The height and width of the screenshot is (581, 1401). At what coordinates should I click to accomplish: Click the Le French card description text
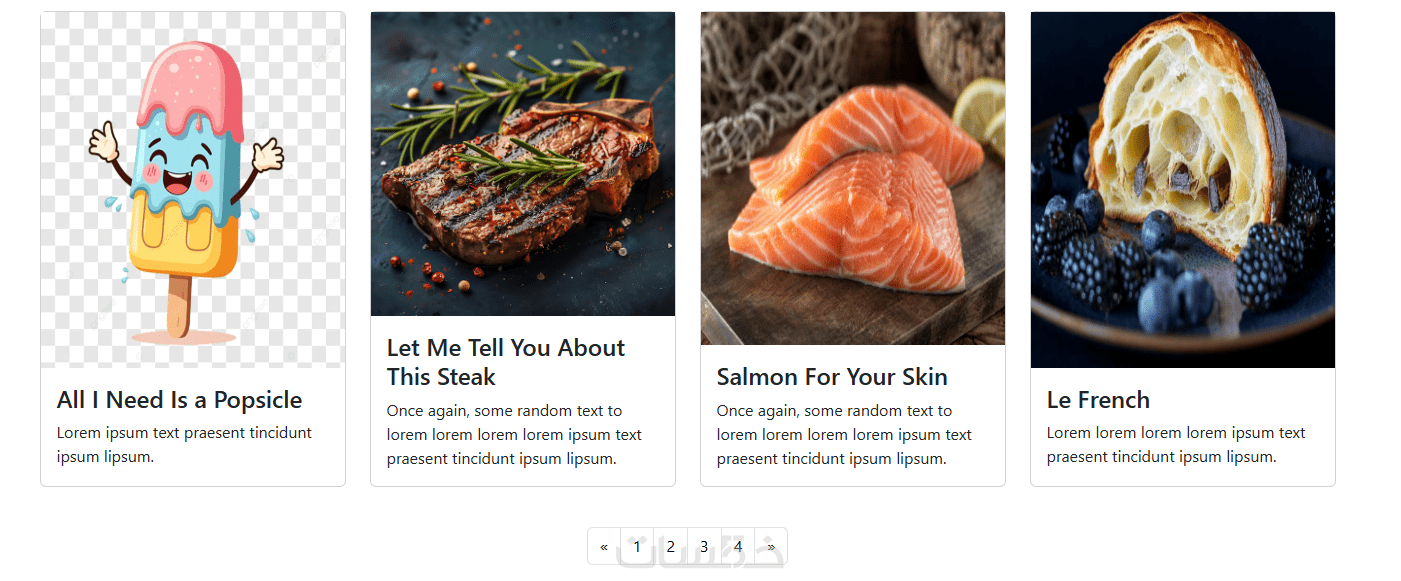(x=1176, y=445)
